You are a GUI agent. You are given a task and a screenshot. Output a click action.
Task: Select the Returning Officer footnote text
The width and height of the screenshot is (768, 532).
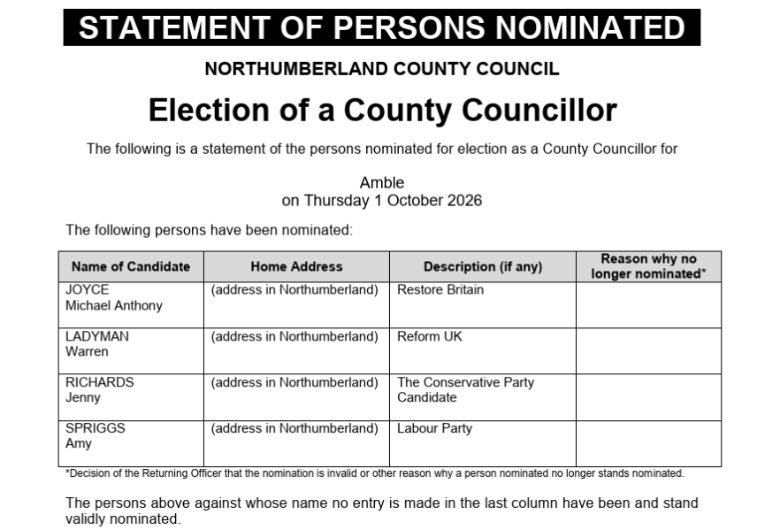(x=375, y=474)
